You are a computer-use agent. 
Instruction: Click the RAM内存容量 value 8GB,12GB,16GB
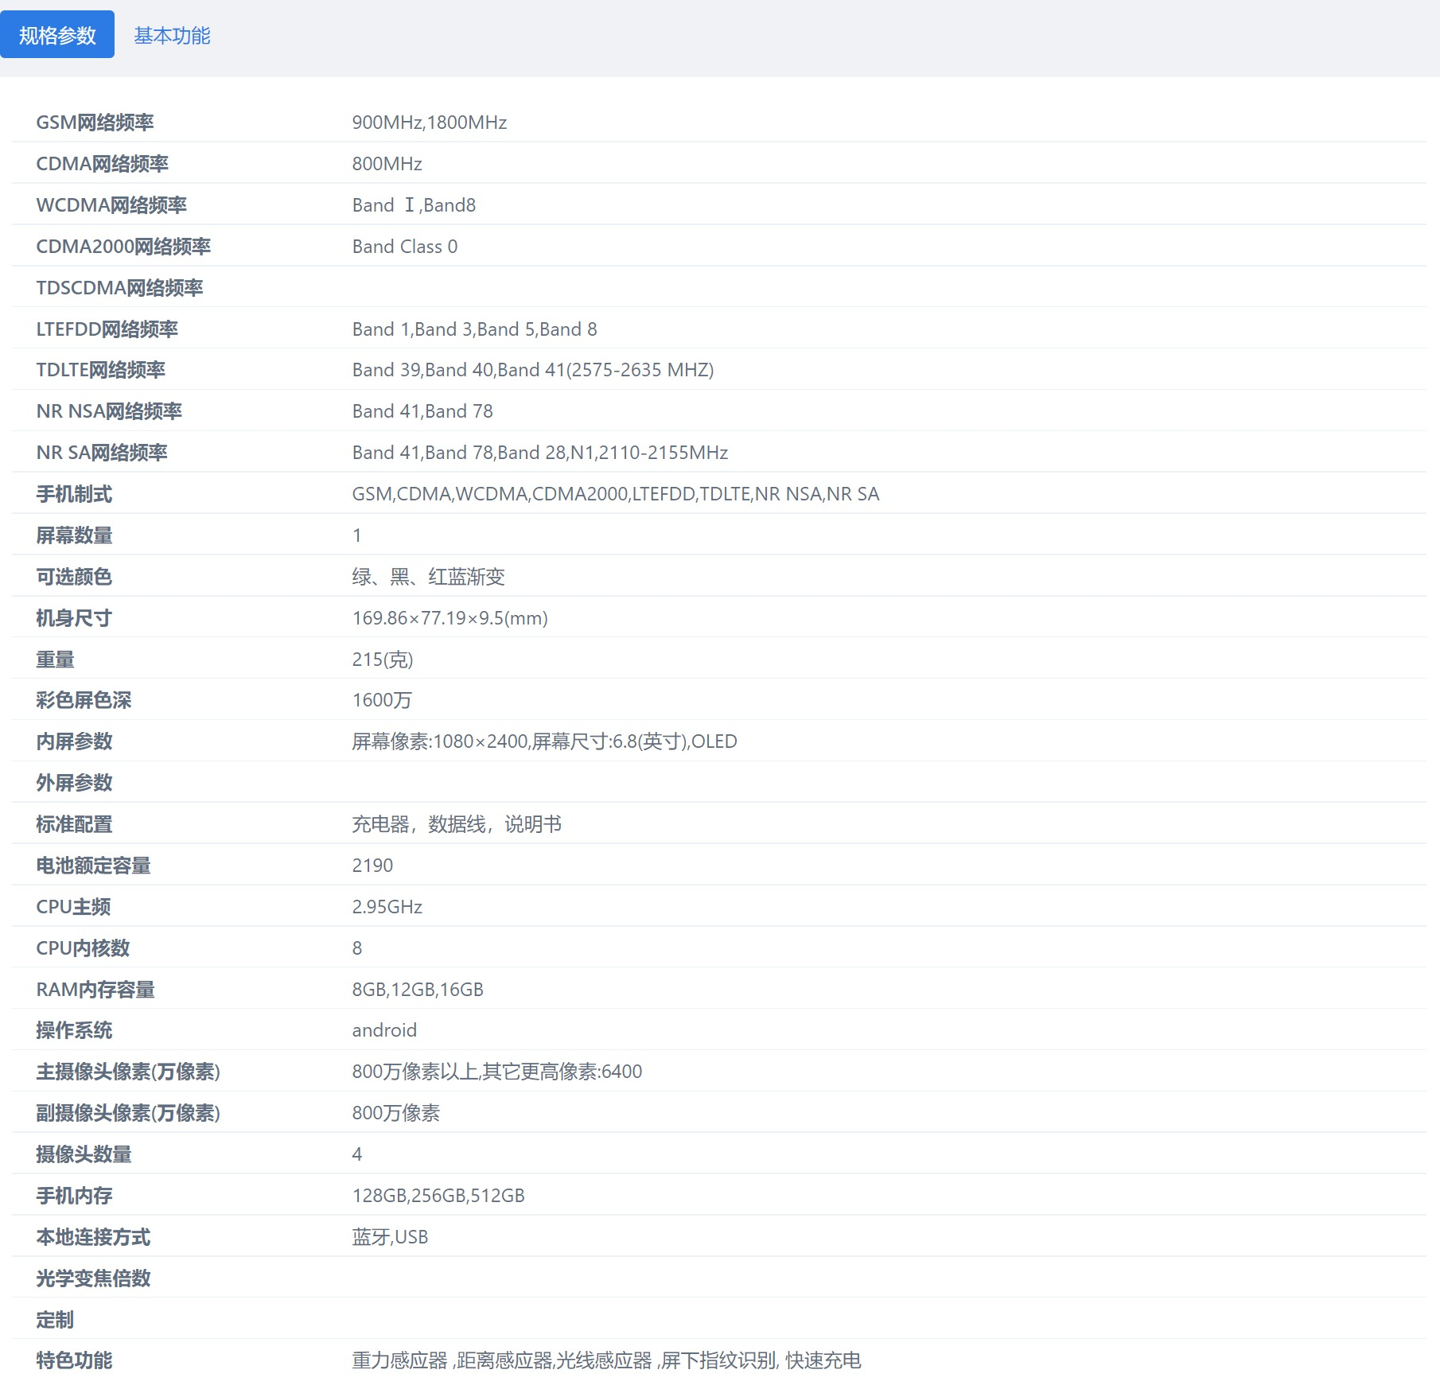click(417, 989)
